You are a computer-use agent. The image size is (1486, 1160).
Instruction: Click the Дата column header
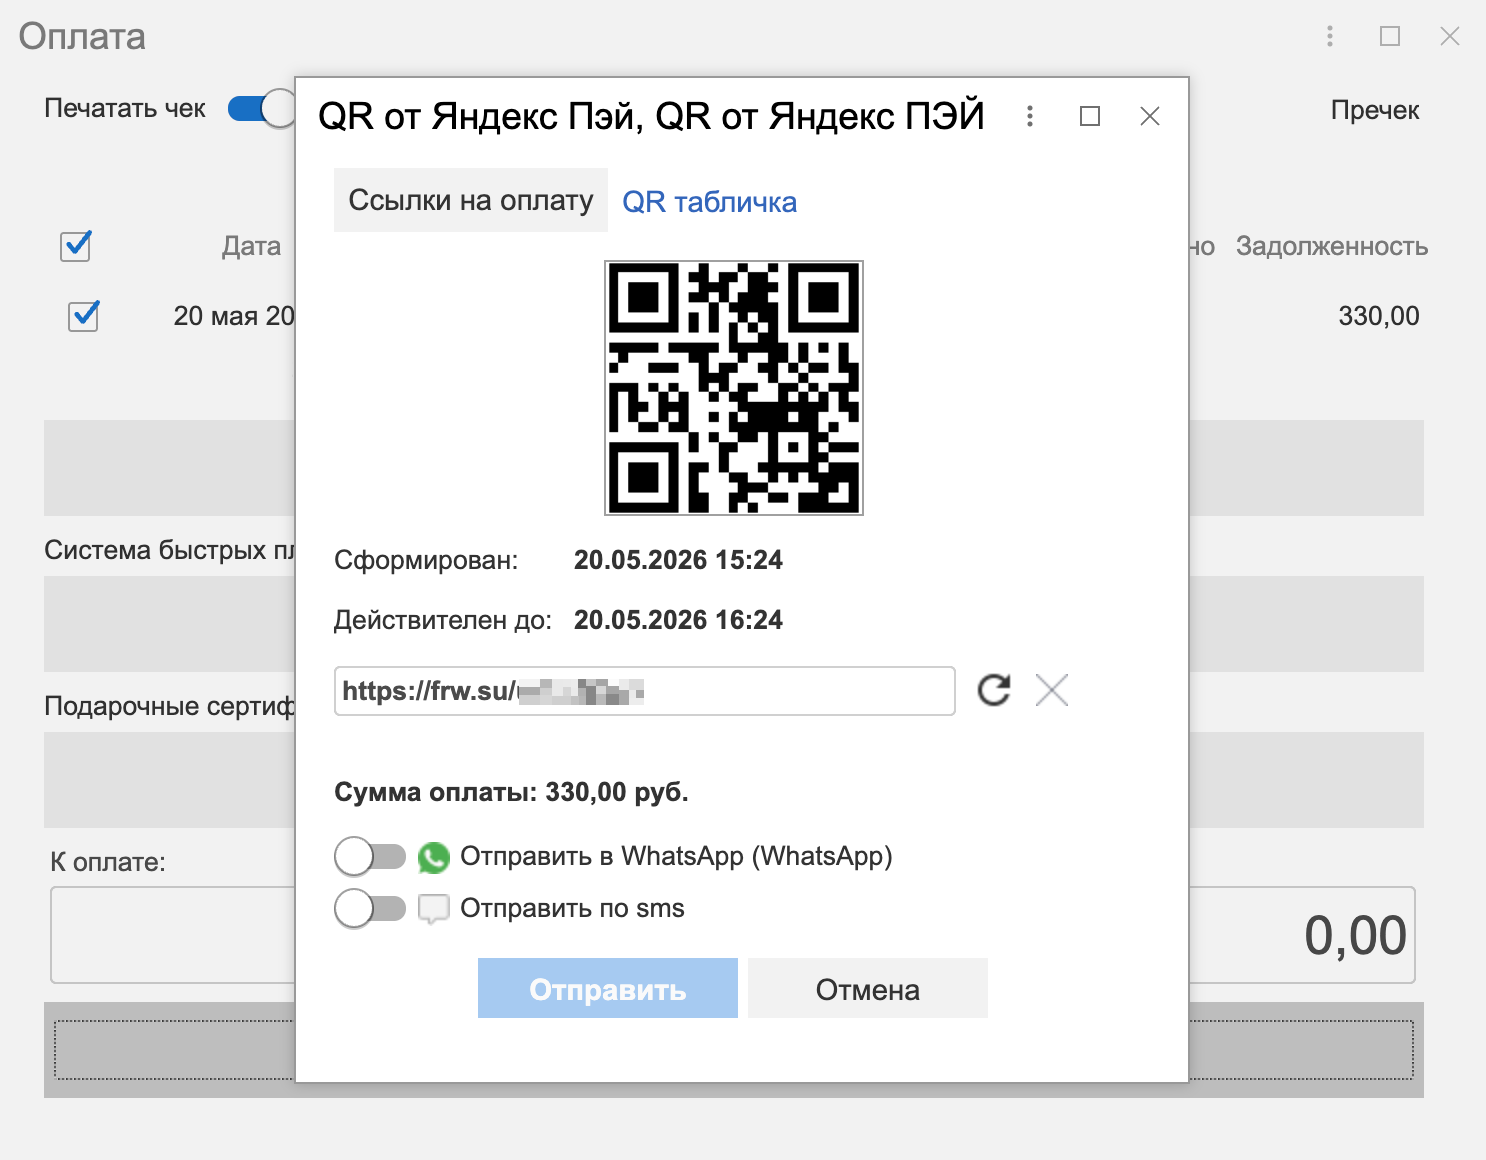click(x=251, y=246)
